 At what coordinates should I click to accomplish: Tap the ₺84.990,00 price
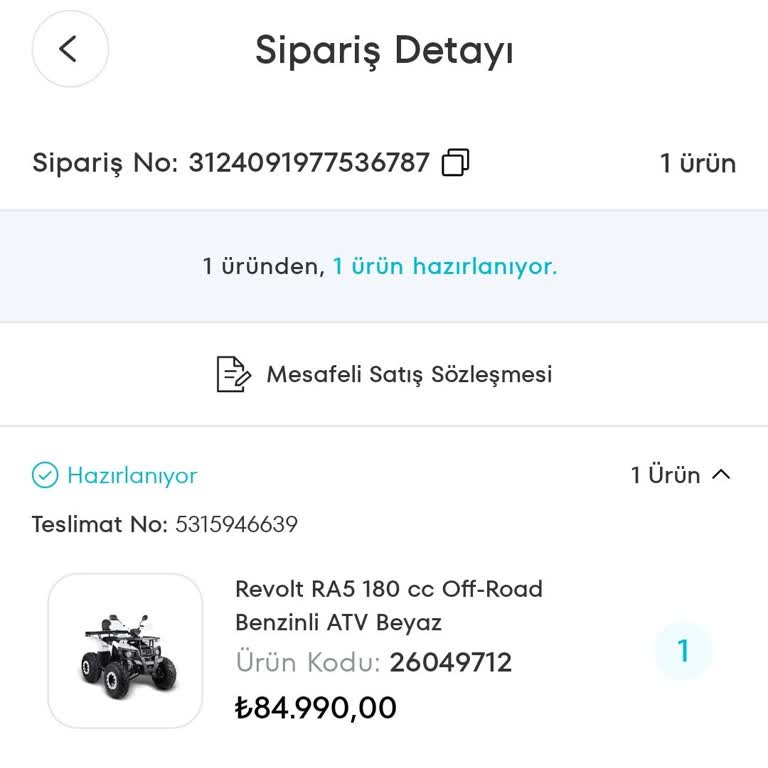[x=316, y=708]
